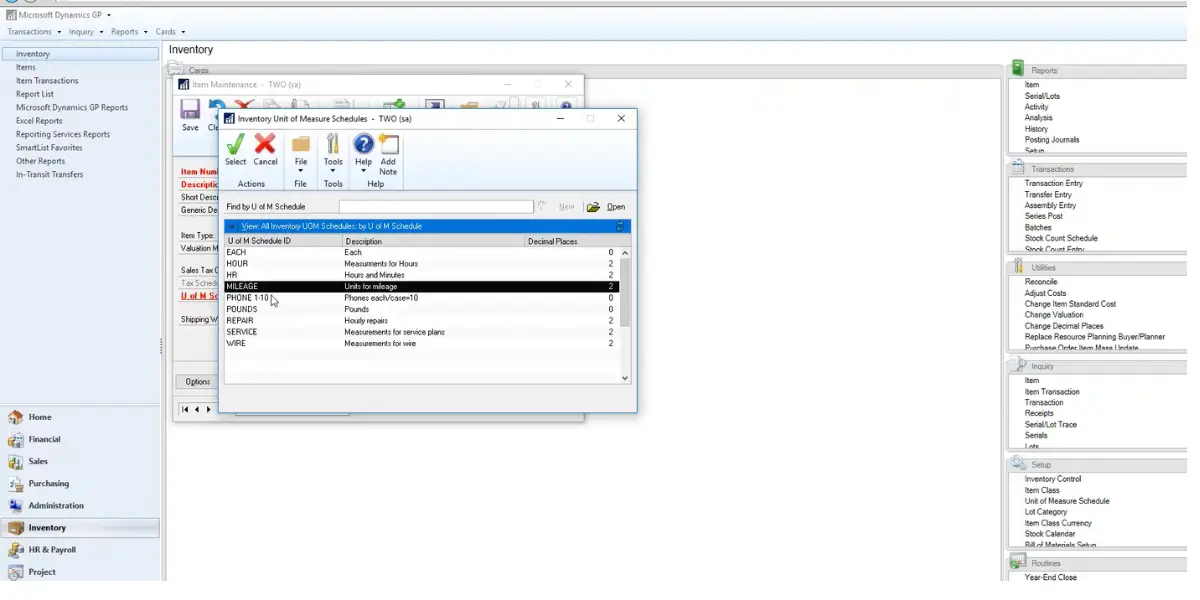This screenshot has height=600, width=1200.
Task: Click the Add Note icon
Action: coord(388,145)
